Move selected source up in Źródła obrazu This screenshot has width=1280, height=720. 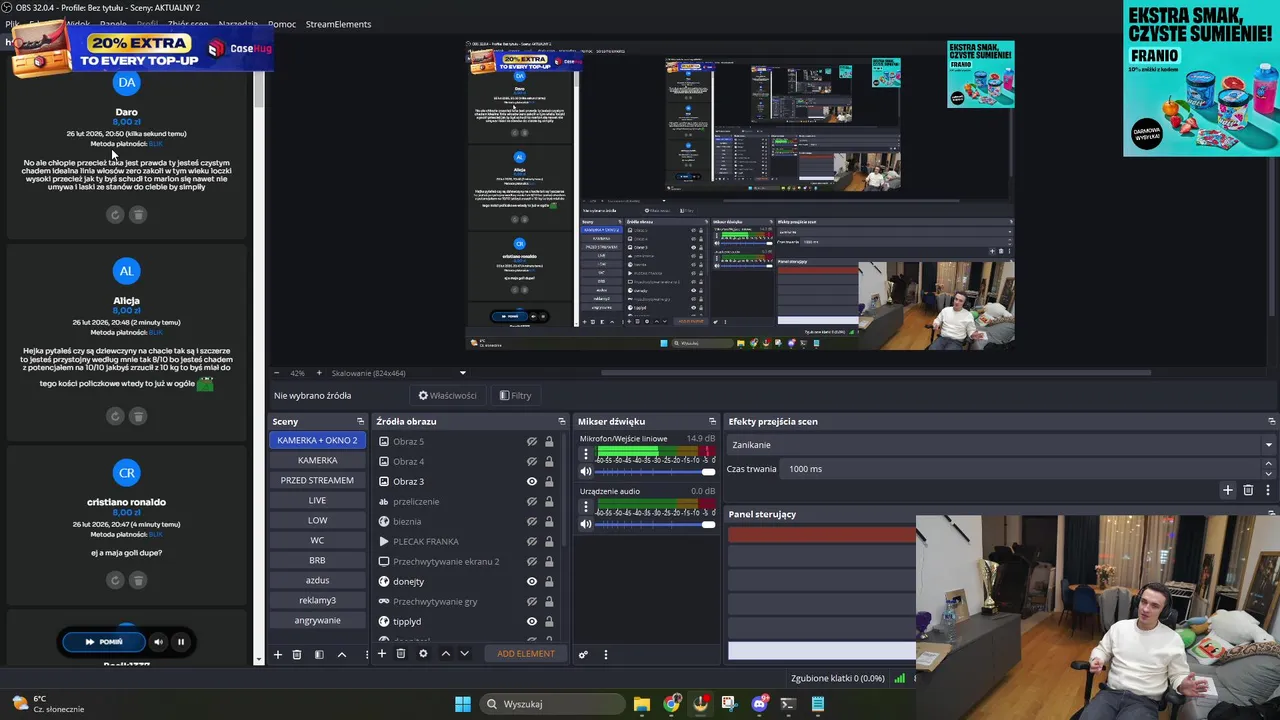click(446, 653)
